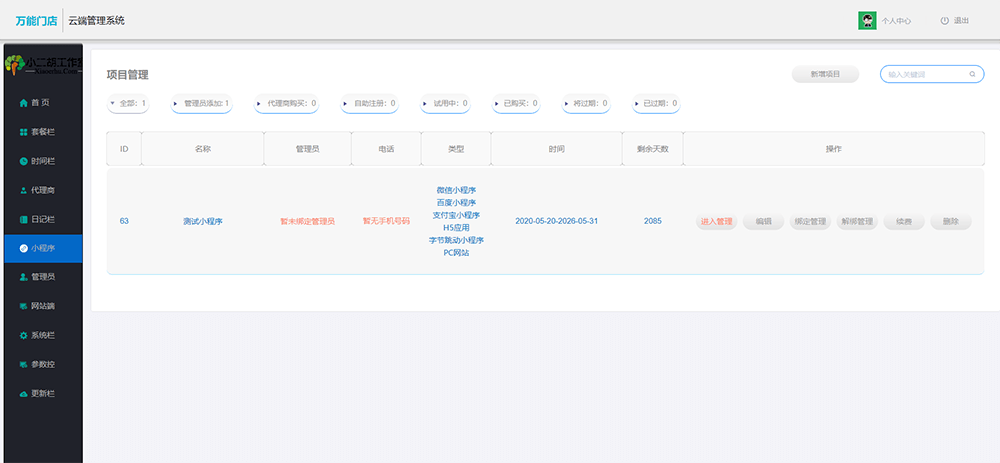Click the 解绑管理 button
Screen dimensions: 1000x463
tap(857, 221)
